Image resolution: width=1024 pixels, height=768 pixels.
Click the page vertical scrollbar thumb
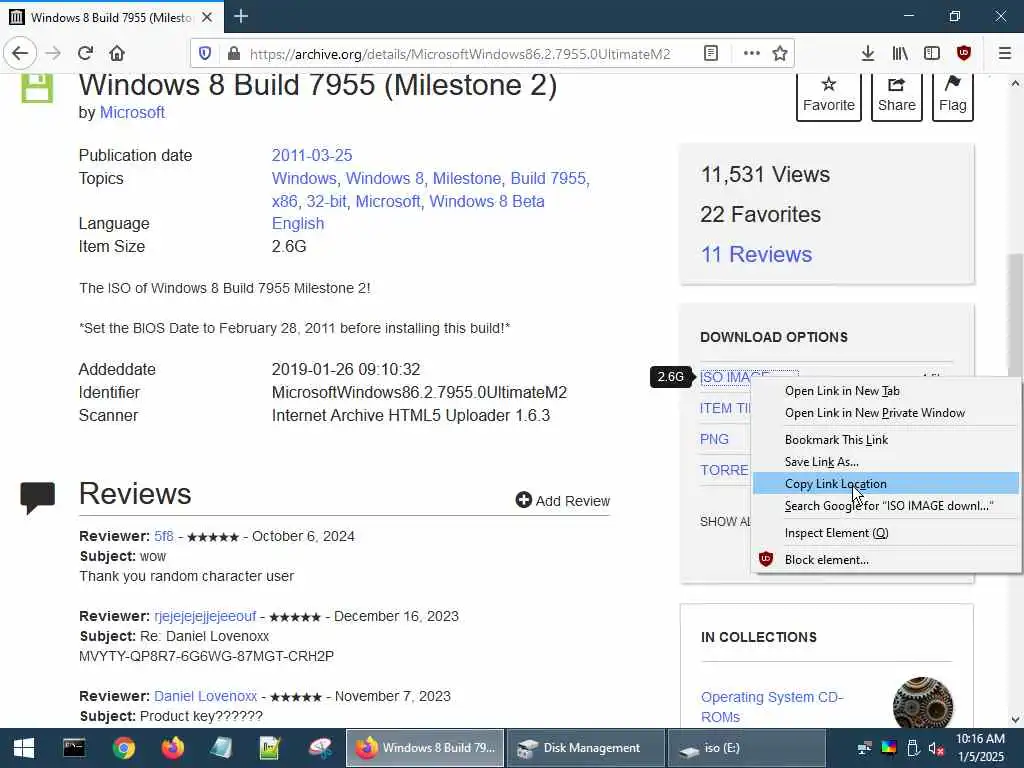click(x=1015, y=313)
